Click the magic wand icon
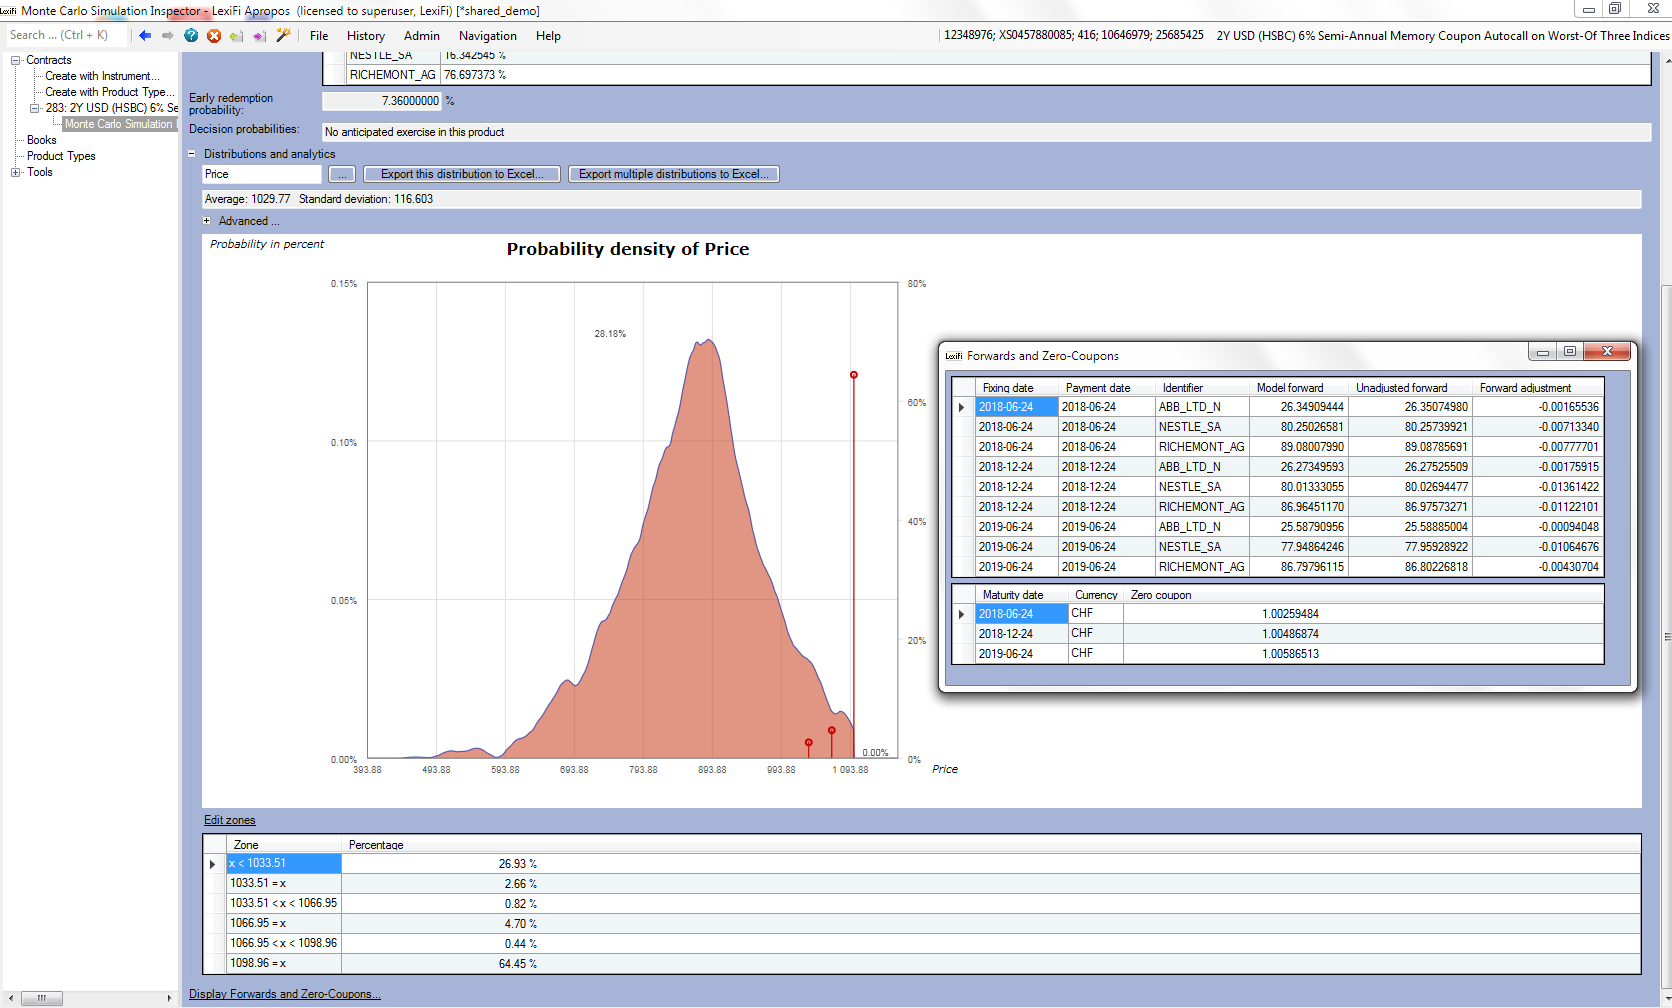 click(x=284, y=35)
